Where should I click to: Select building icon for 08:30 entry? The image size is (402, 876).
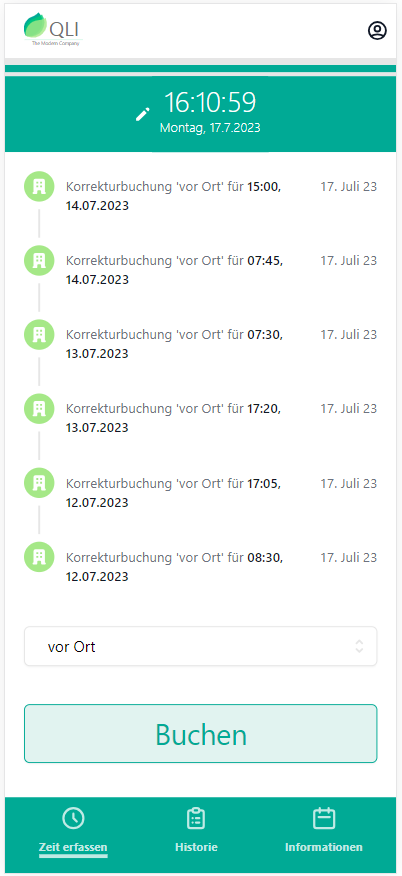39,558
